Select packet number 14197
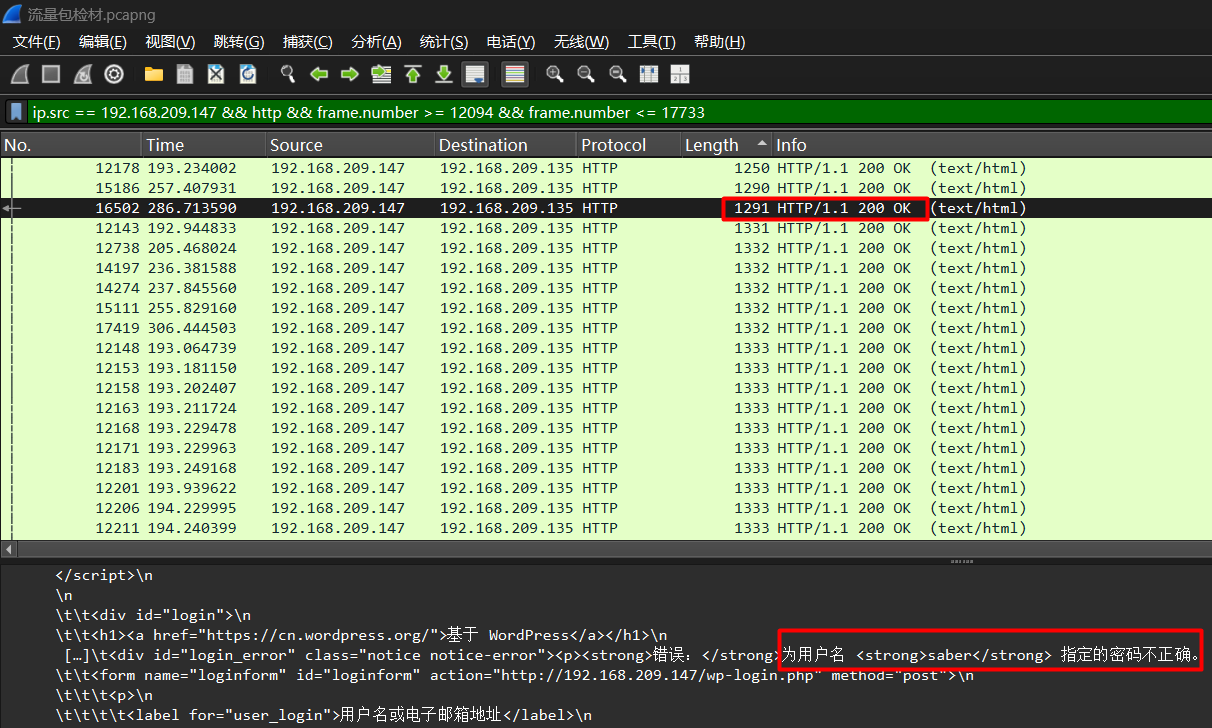This screenshot has height=728, width=1212. (606, 268)
